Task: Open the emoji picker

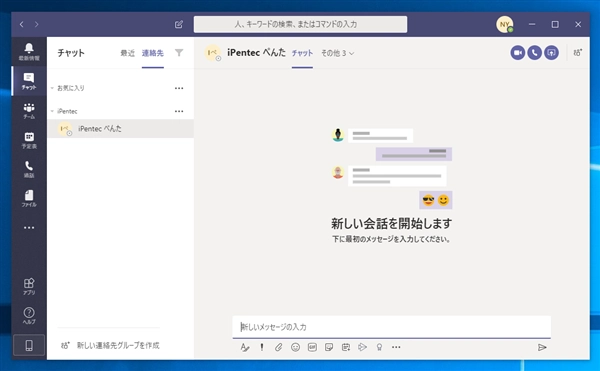Action: [x=295, y=347]
